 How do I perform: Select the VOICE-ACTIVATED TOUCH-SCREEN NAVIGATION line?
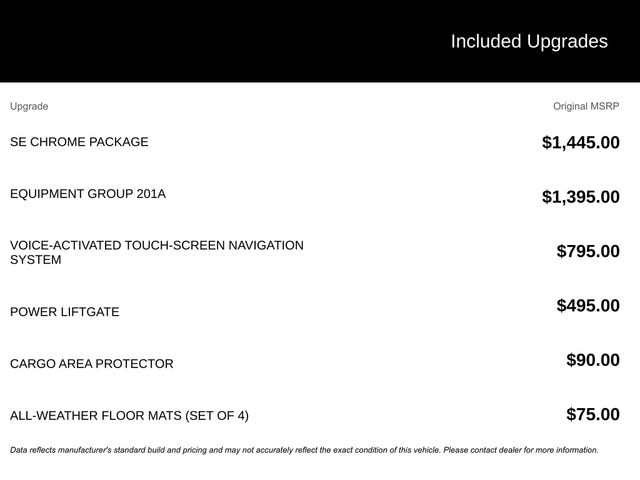pyautogui.click(x=156, y=245)
